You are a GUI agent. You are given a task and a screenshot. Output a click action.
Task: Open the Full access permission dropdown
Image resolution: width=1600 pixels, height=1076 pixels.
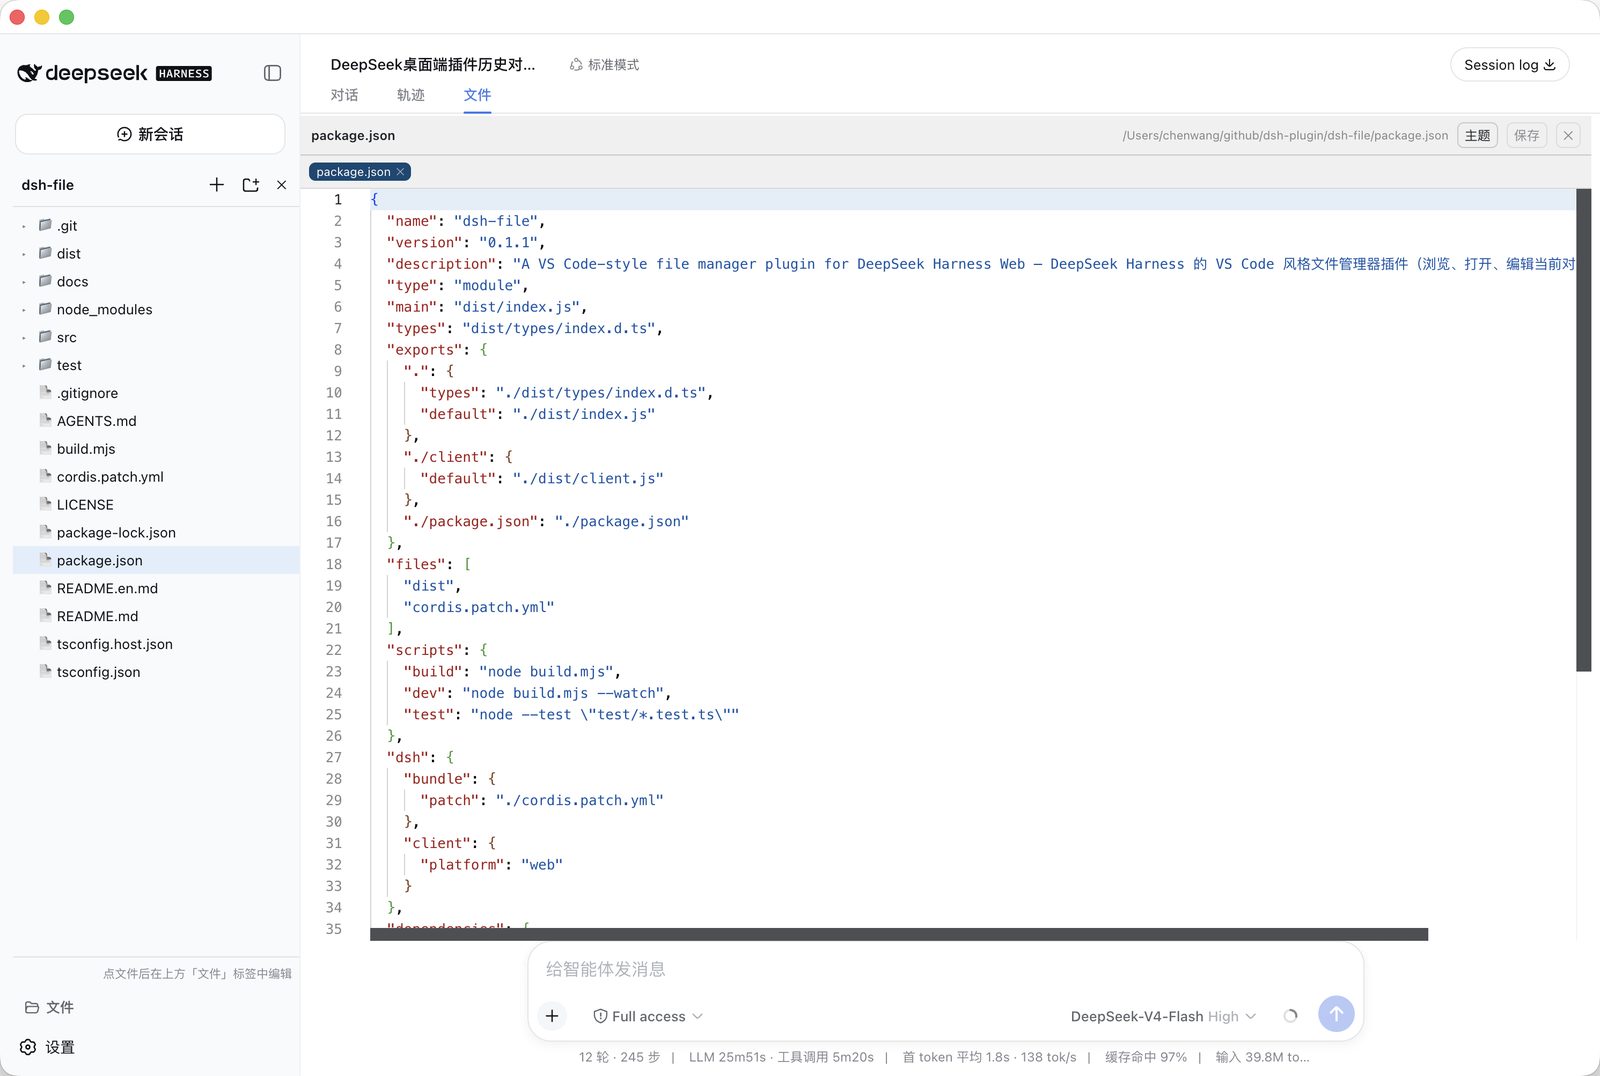[648, 1016]
